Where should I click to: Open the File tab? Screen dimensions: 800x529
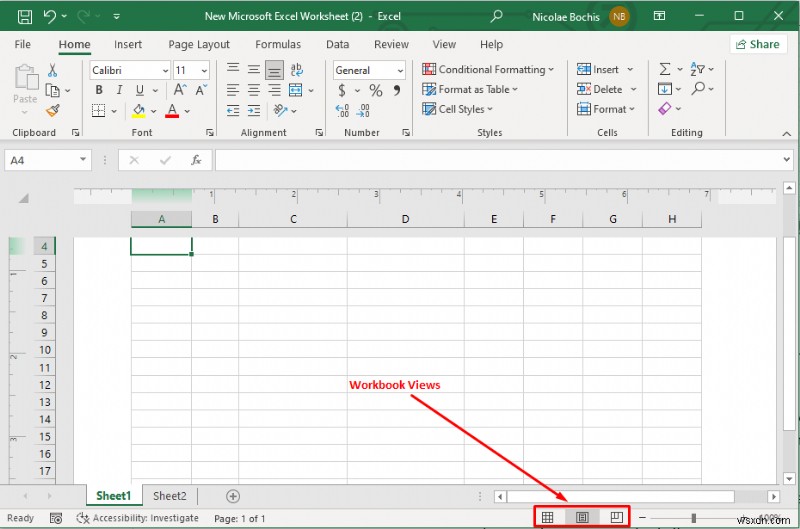click(22, 44)
